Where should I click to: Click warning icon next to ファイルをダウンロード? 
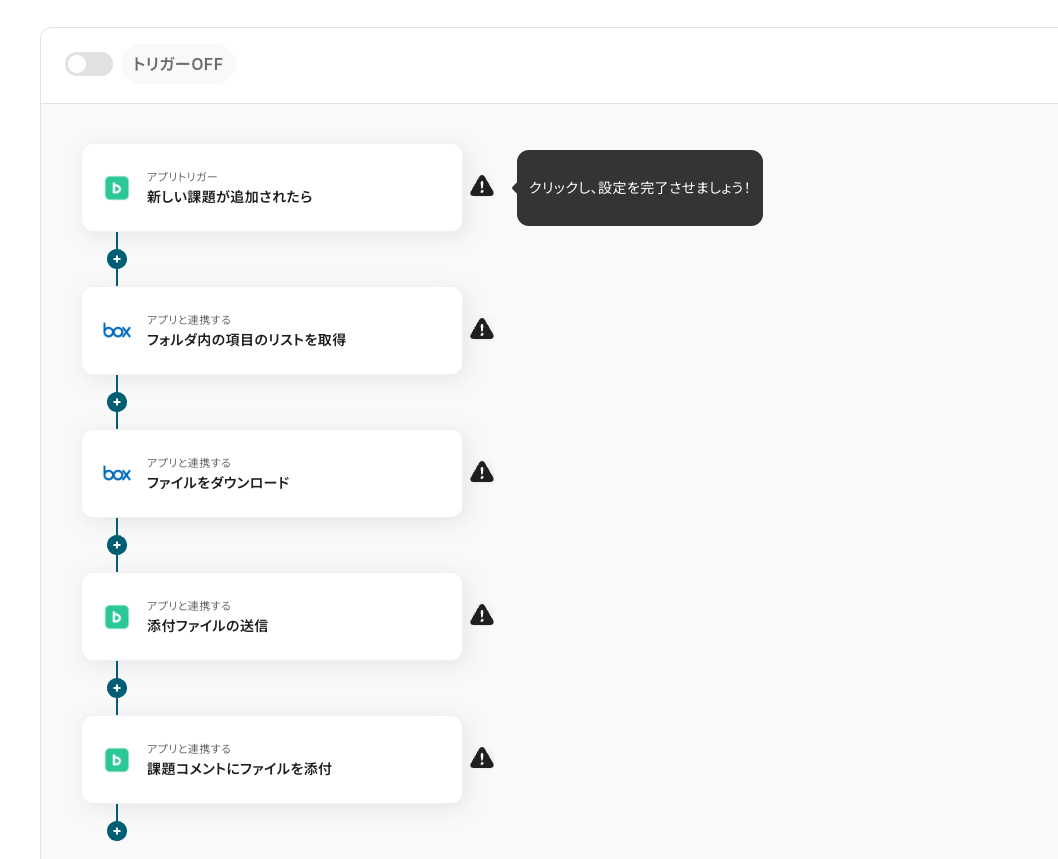482,472
